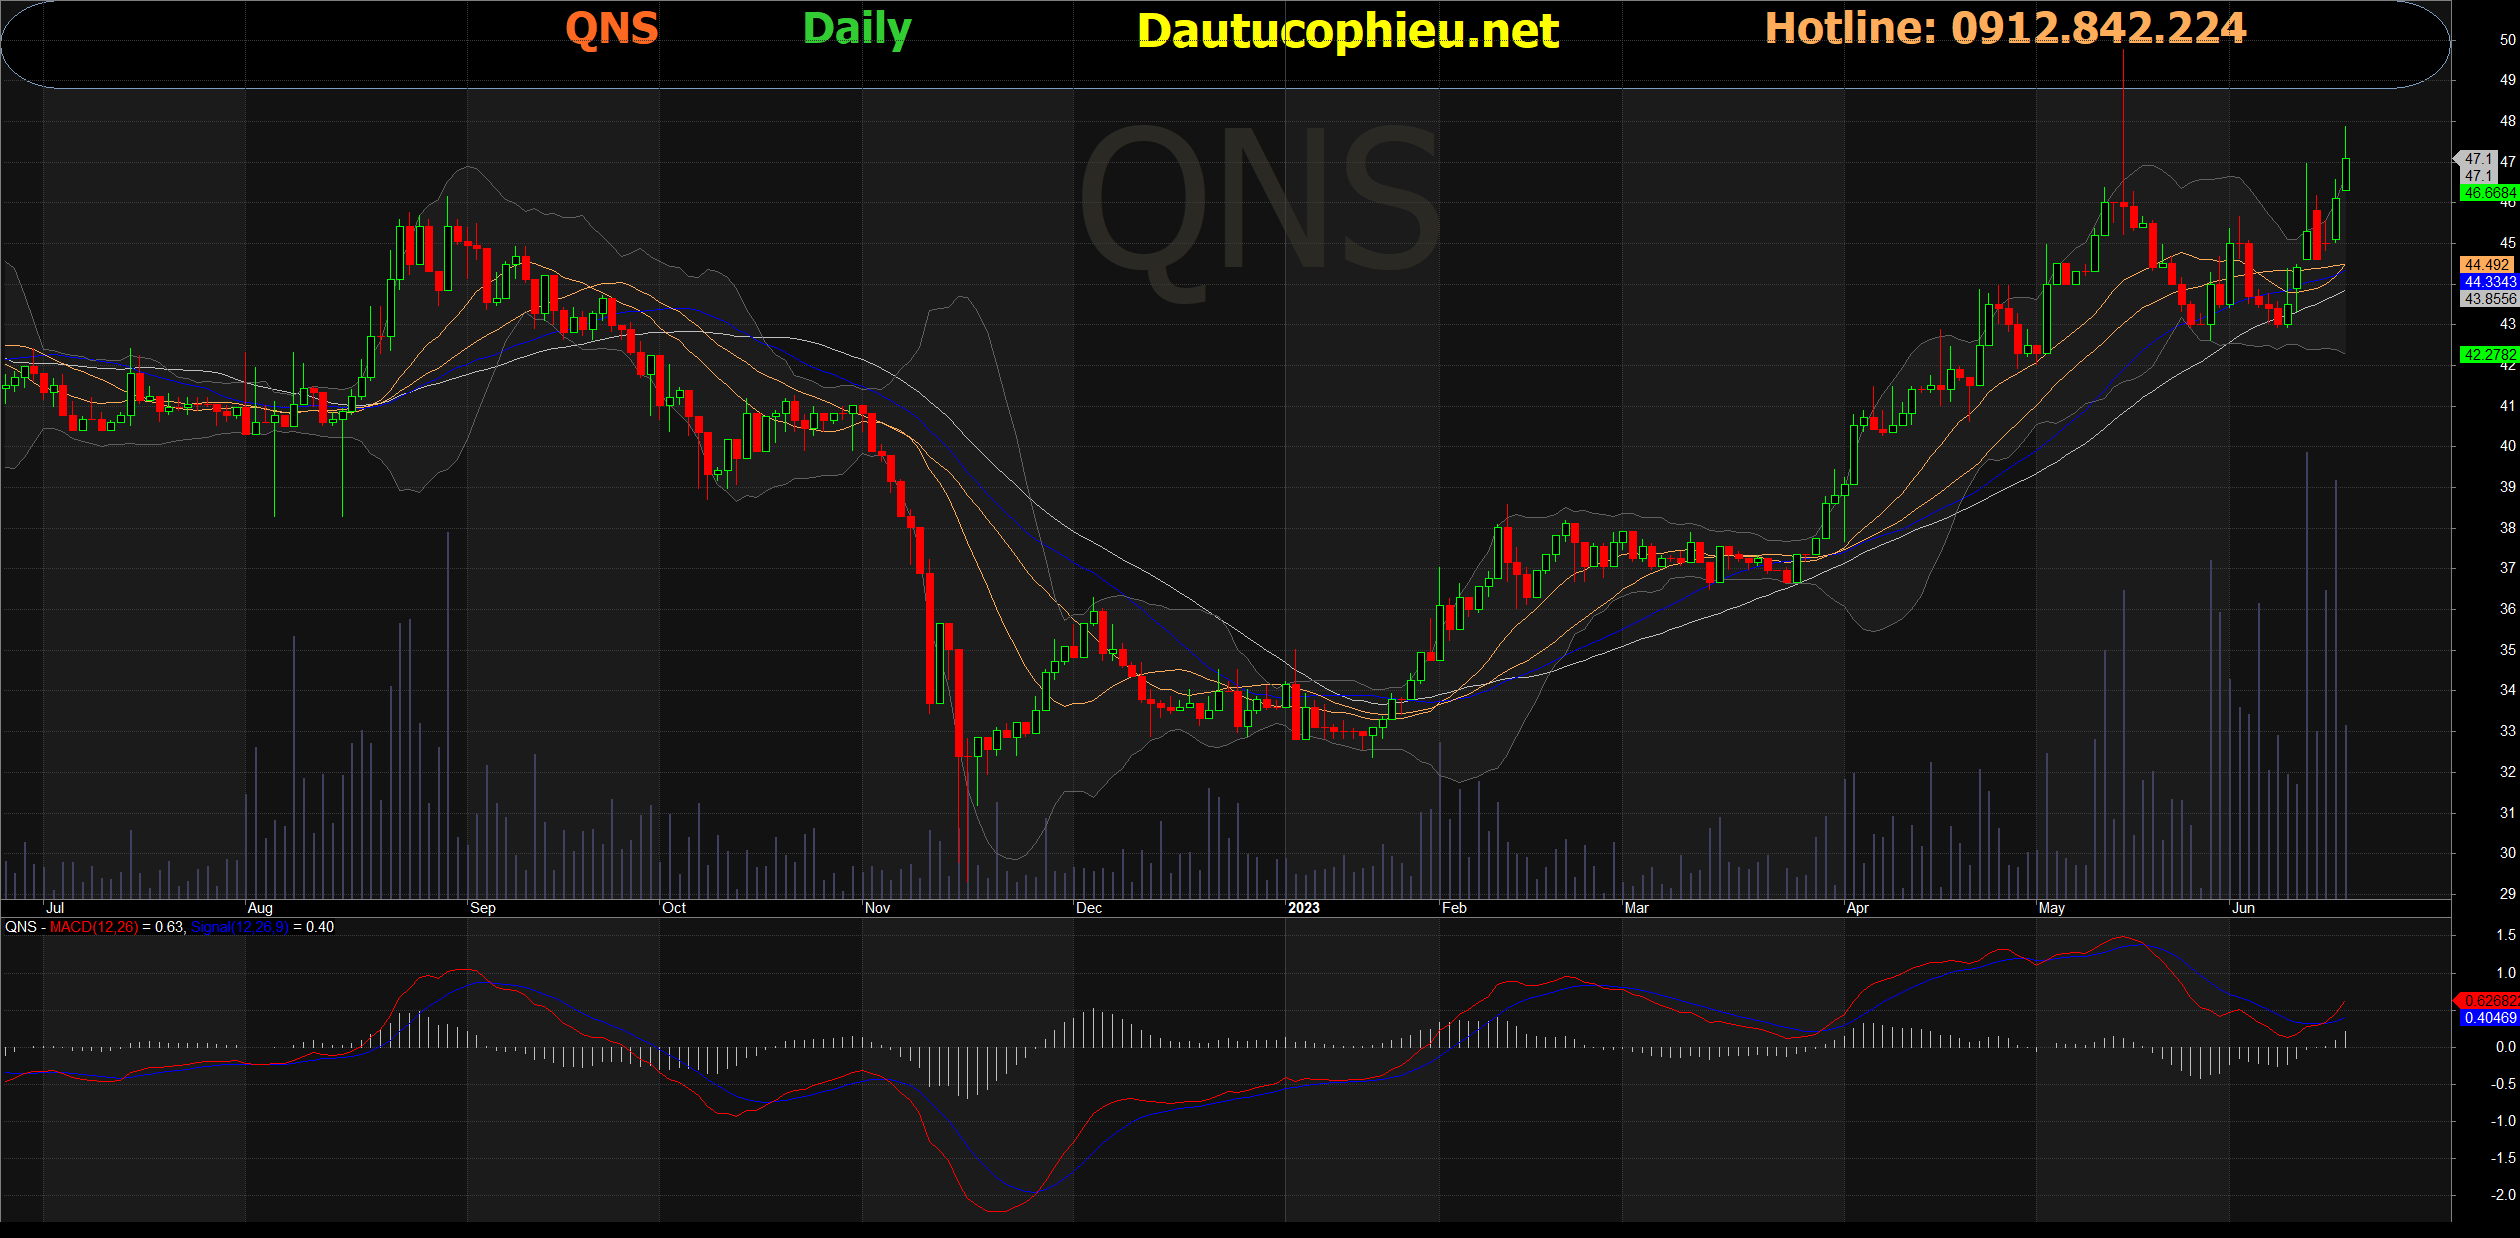The image size is (2520, 1238).
Task: Click the latest green candlestick on chart
Action: pyautogui.click(x=2346, y=174)
